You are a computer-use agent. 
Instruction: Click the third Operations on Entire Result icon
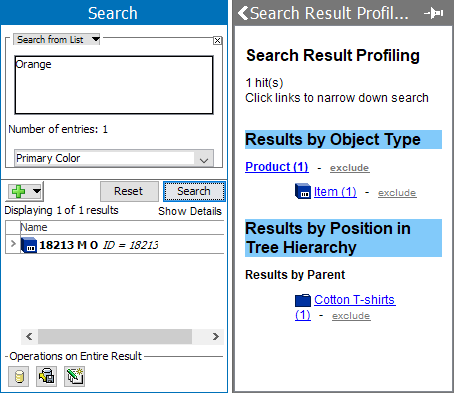(75, 377)
